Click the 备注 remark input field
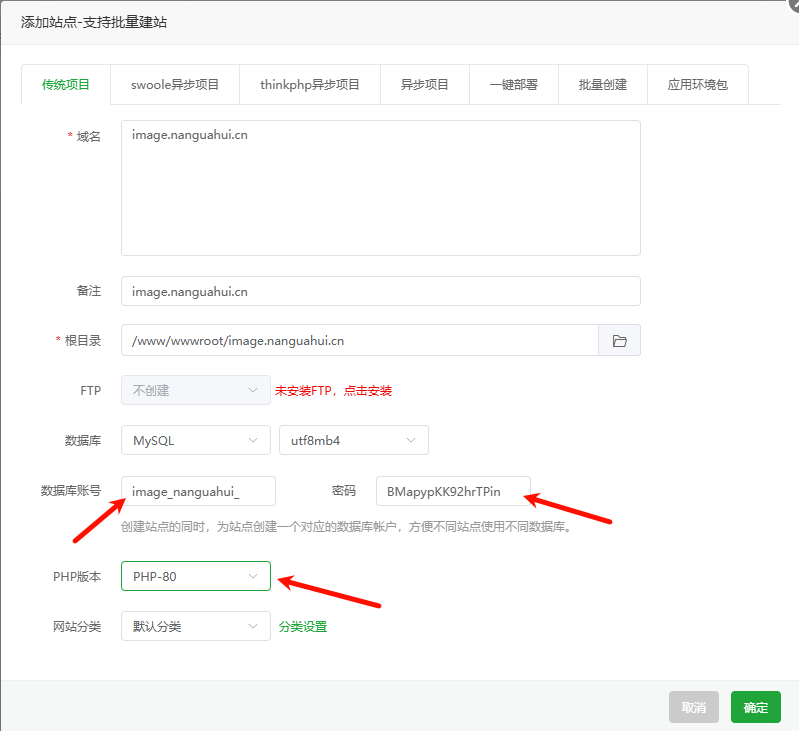799x731 pixels. (380, 291)
